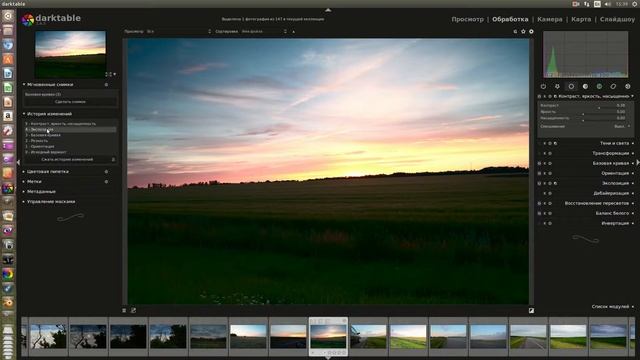Toggle the Базовая кривая module off

(x=540, y=163)
